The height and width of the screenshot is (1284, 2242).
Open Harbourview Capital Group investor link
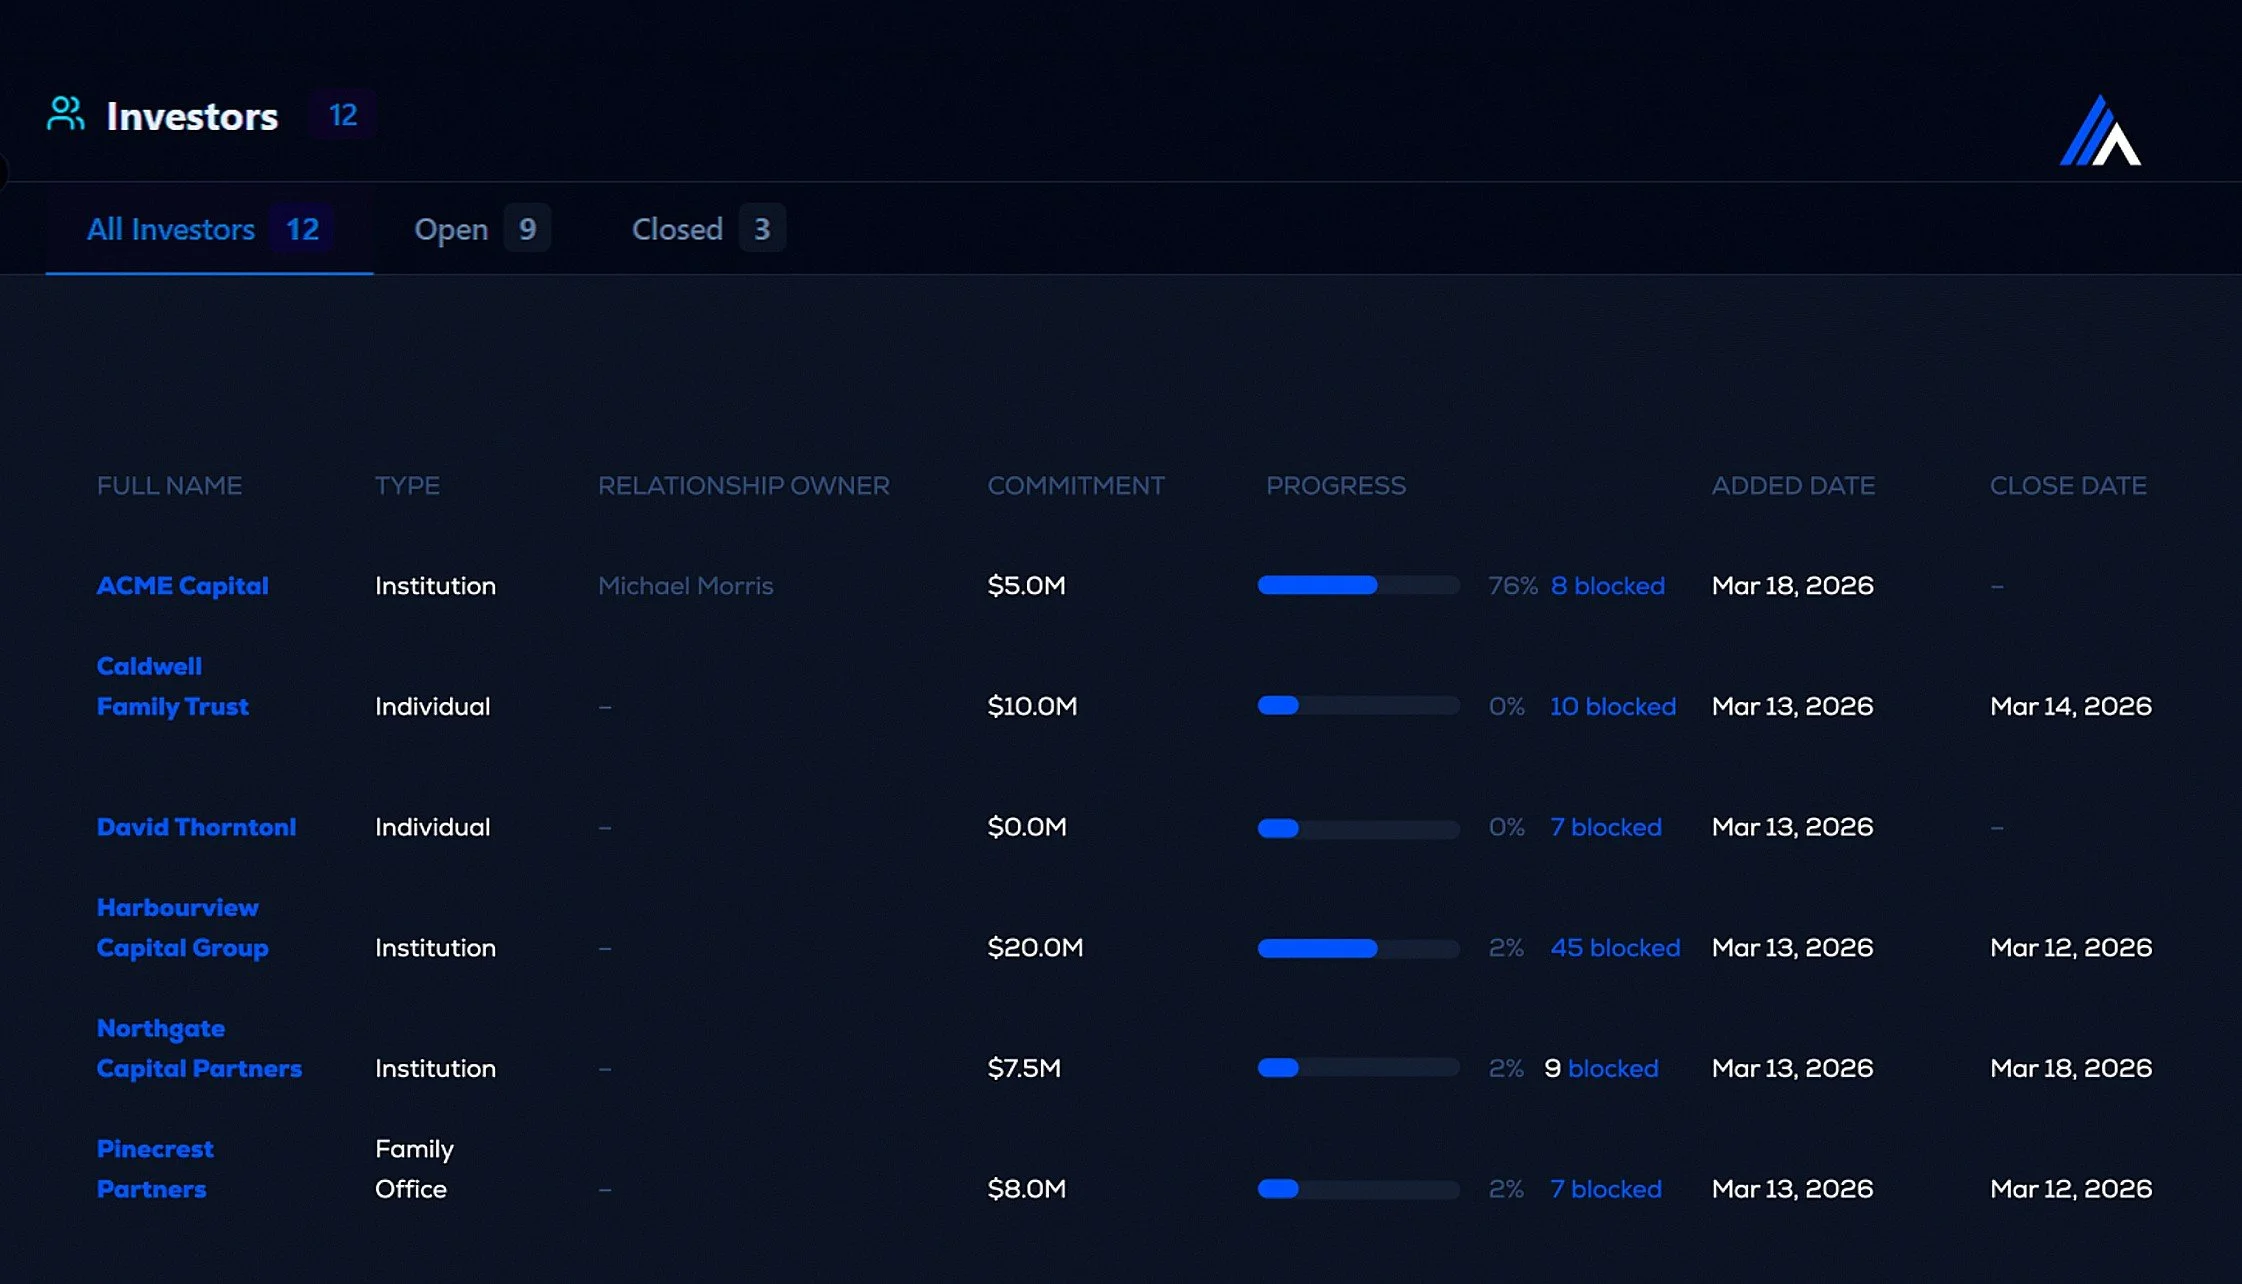182,927
